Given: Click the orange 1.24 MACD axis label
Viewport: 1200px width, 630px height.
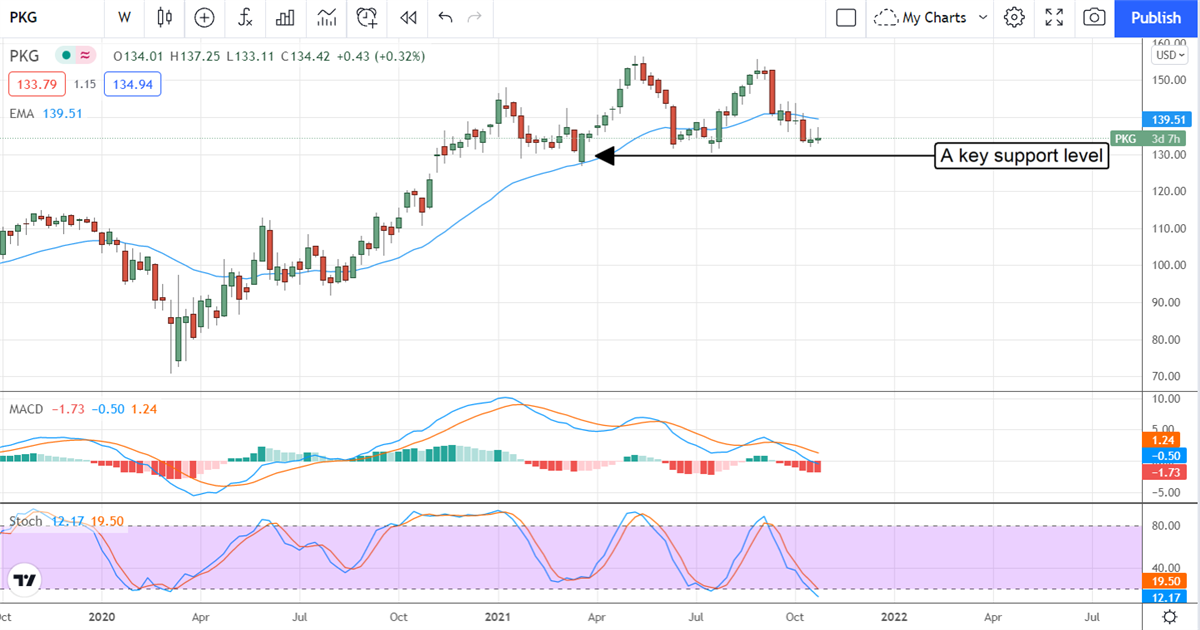Looking at the screenshot, I should tap(1163, 440).
